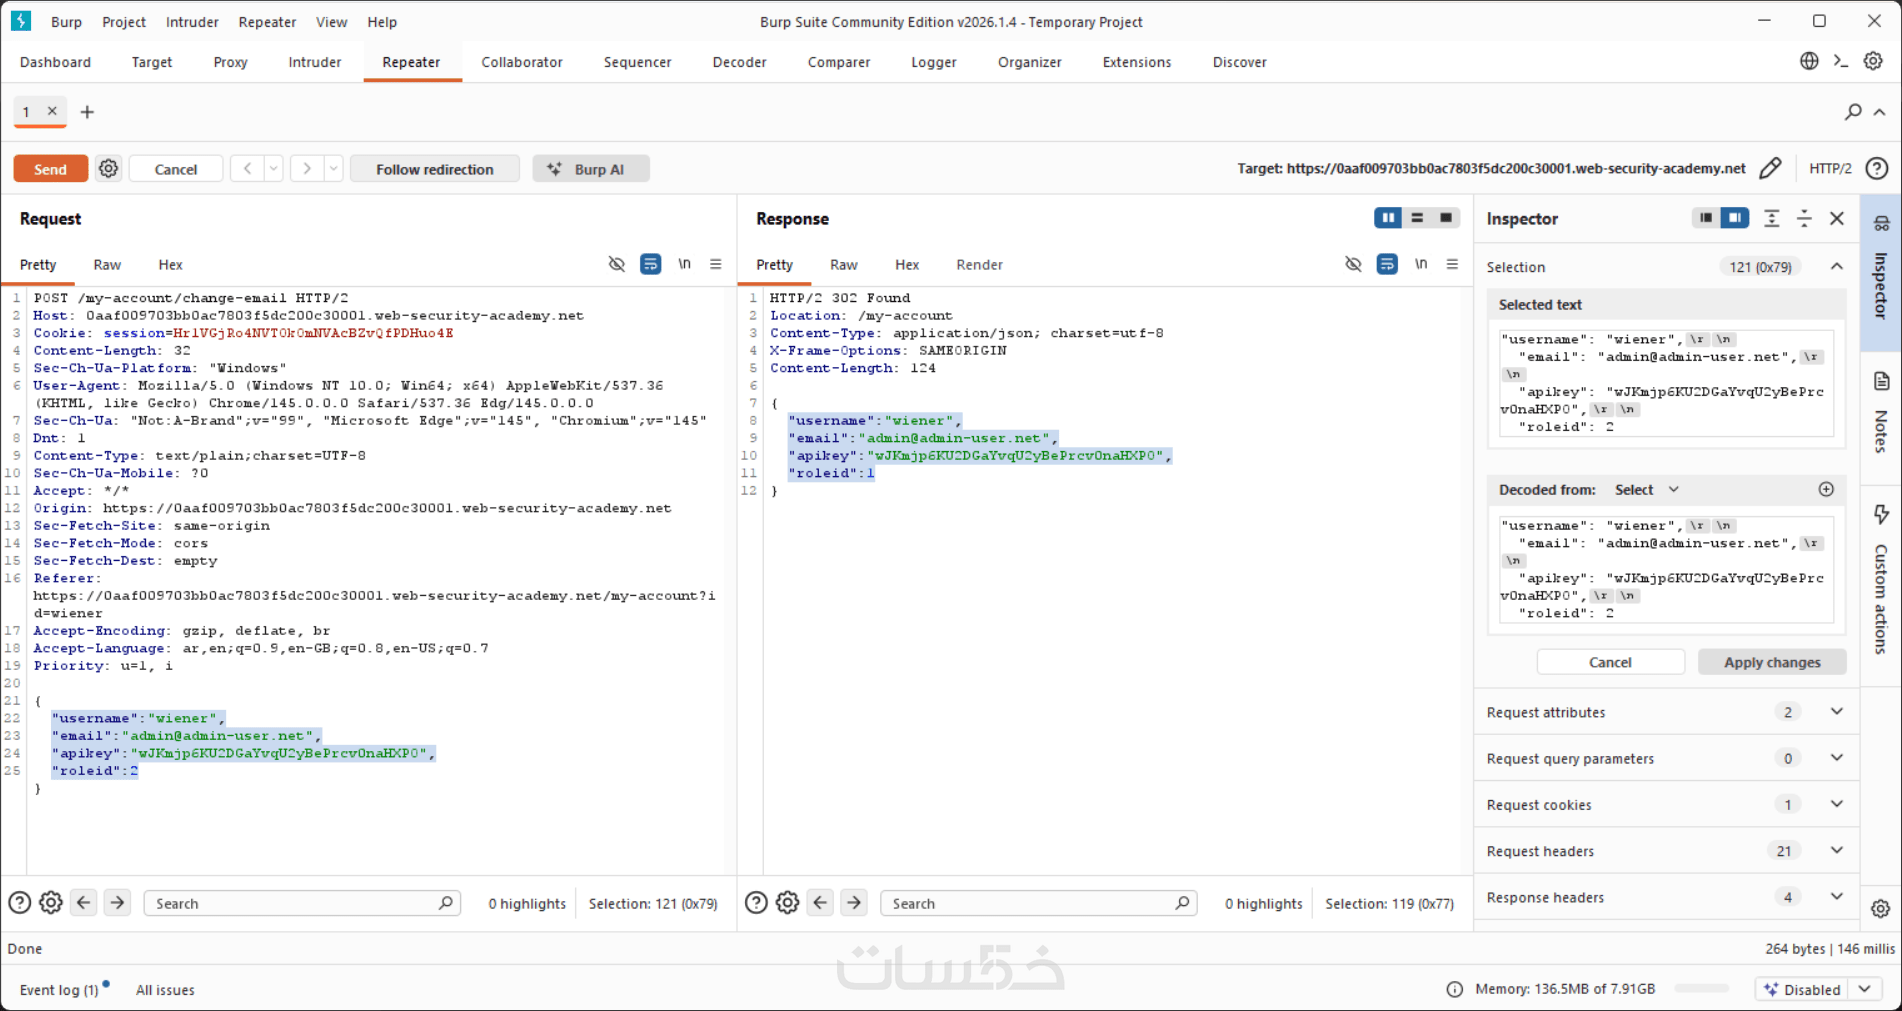Open history back dropdown arrow

273,169
